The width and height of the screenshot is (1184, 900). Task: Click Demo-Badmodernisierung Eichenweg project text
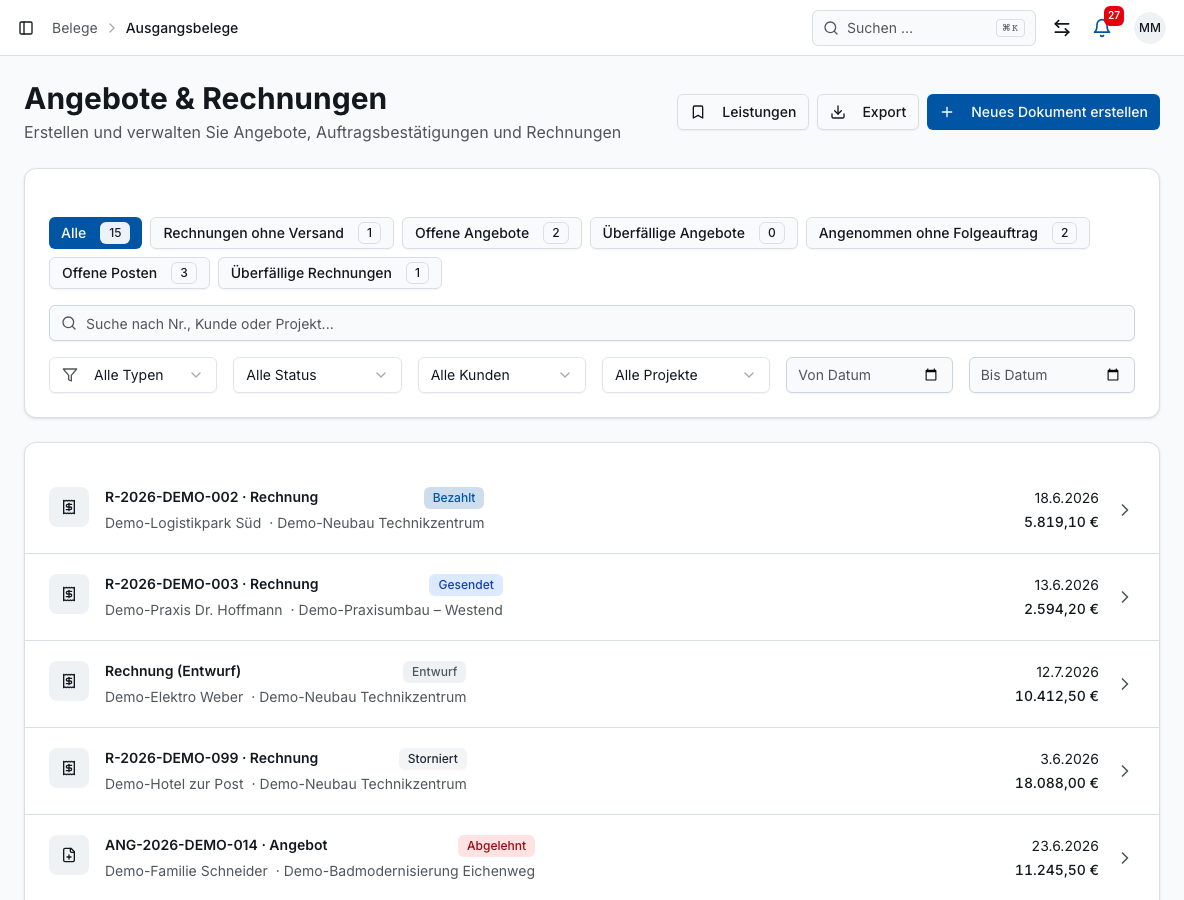409,871
